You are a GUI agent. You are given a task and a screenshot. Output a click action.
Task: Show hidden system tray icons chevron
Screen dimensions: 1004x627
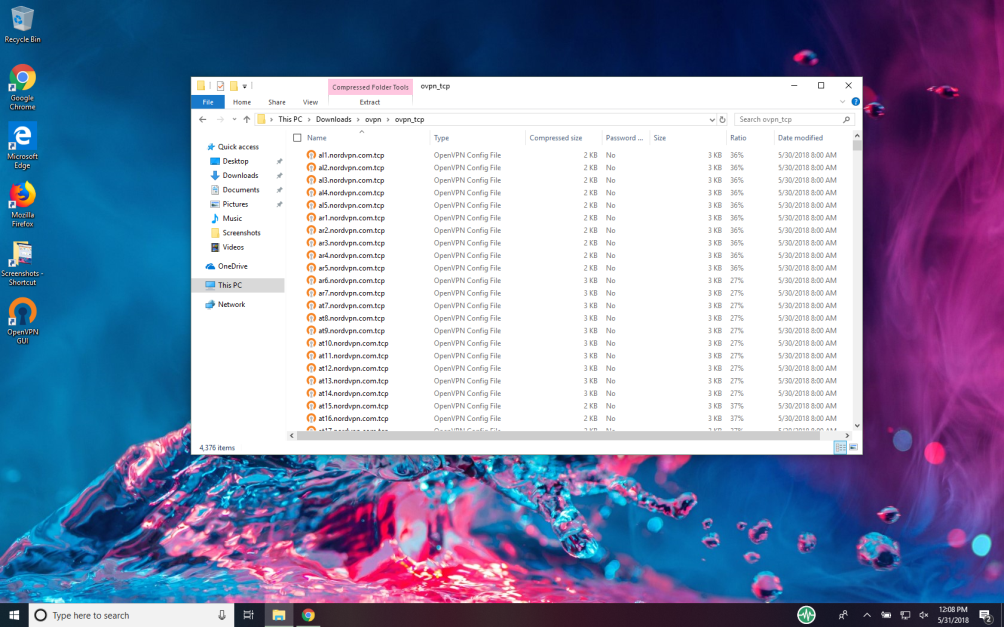point(867,615)
